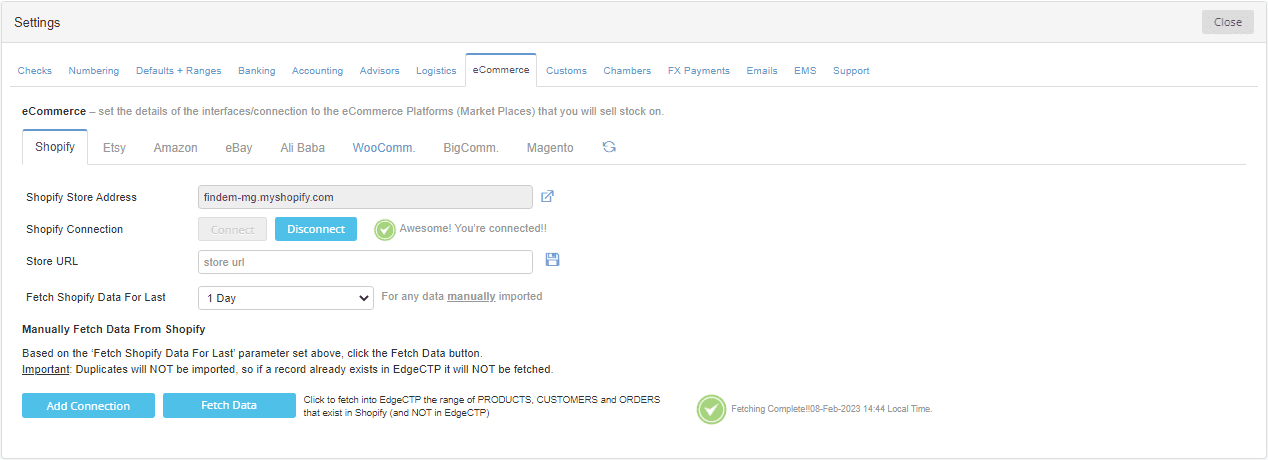Click the greyed-out Connect button
Screen dimensions: 1268x460
tap(233, 229)
